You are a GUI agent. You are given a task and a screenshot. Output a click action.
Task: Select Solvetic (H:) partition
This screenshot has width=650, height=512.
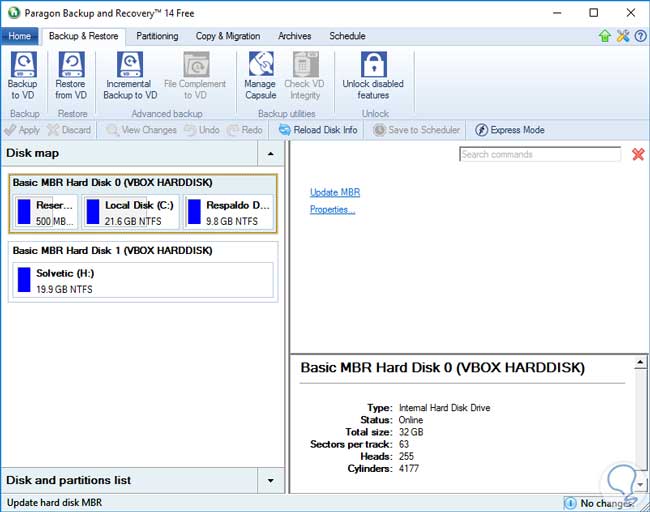coord(143,280)
